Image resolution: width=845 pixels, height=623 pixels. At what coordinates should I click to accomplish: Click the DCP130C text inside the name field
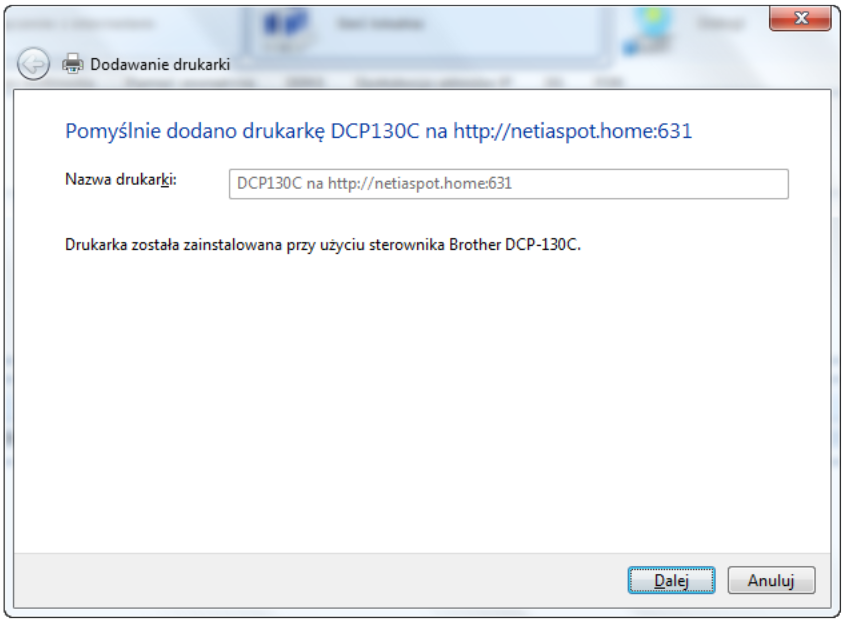(269, 184)
